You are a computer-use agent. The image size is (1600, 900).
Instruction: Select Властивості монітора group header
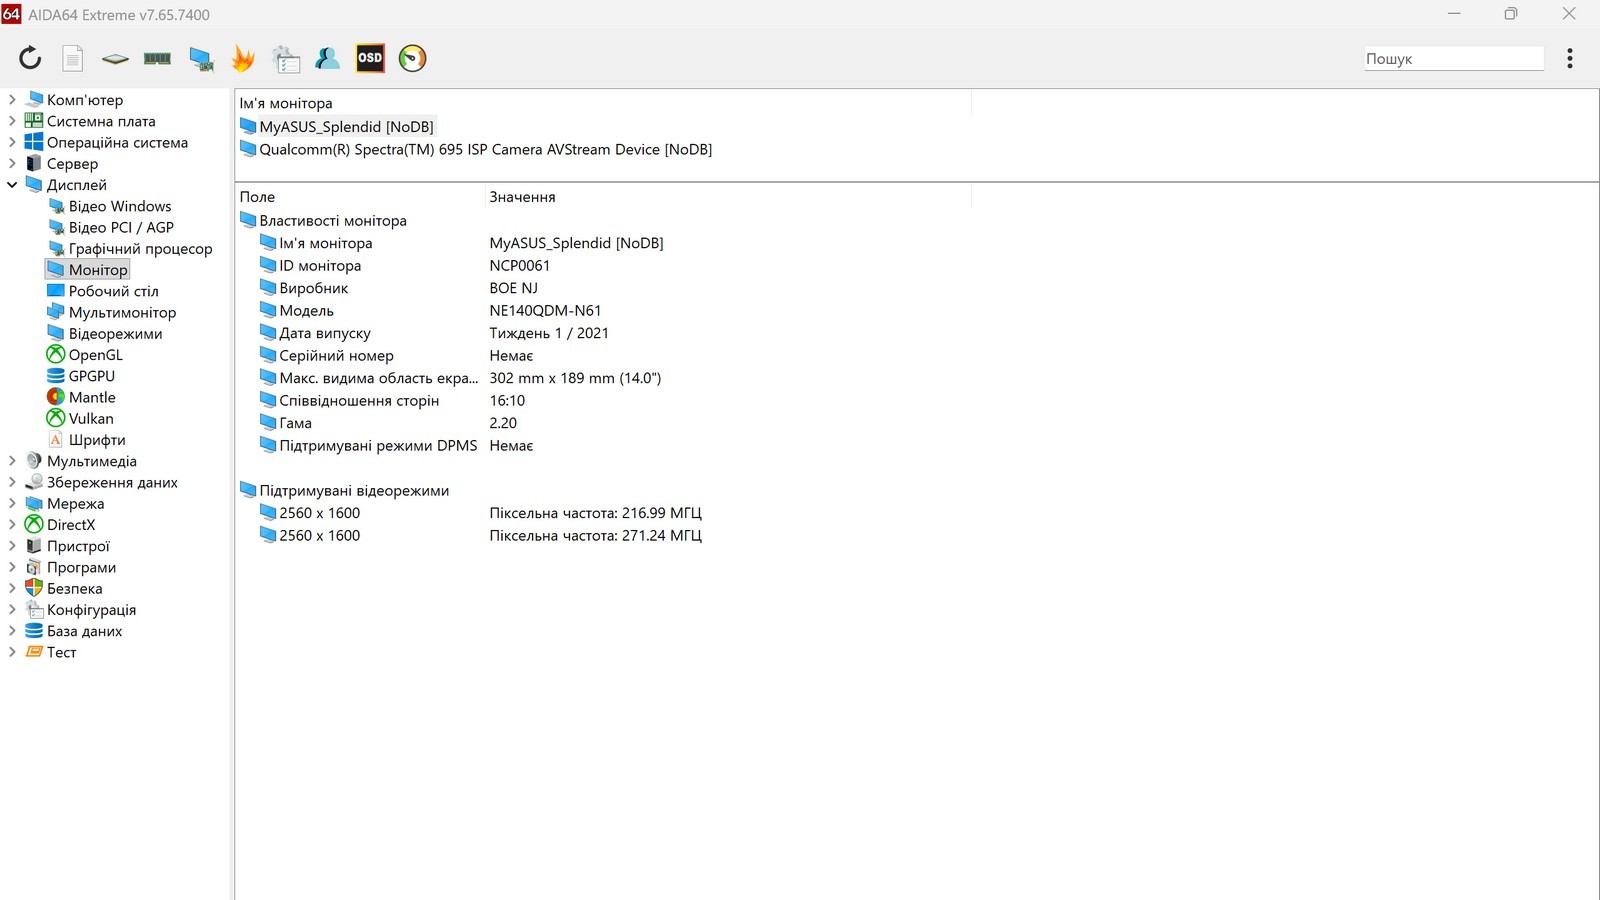(x=333, y=221)
